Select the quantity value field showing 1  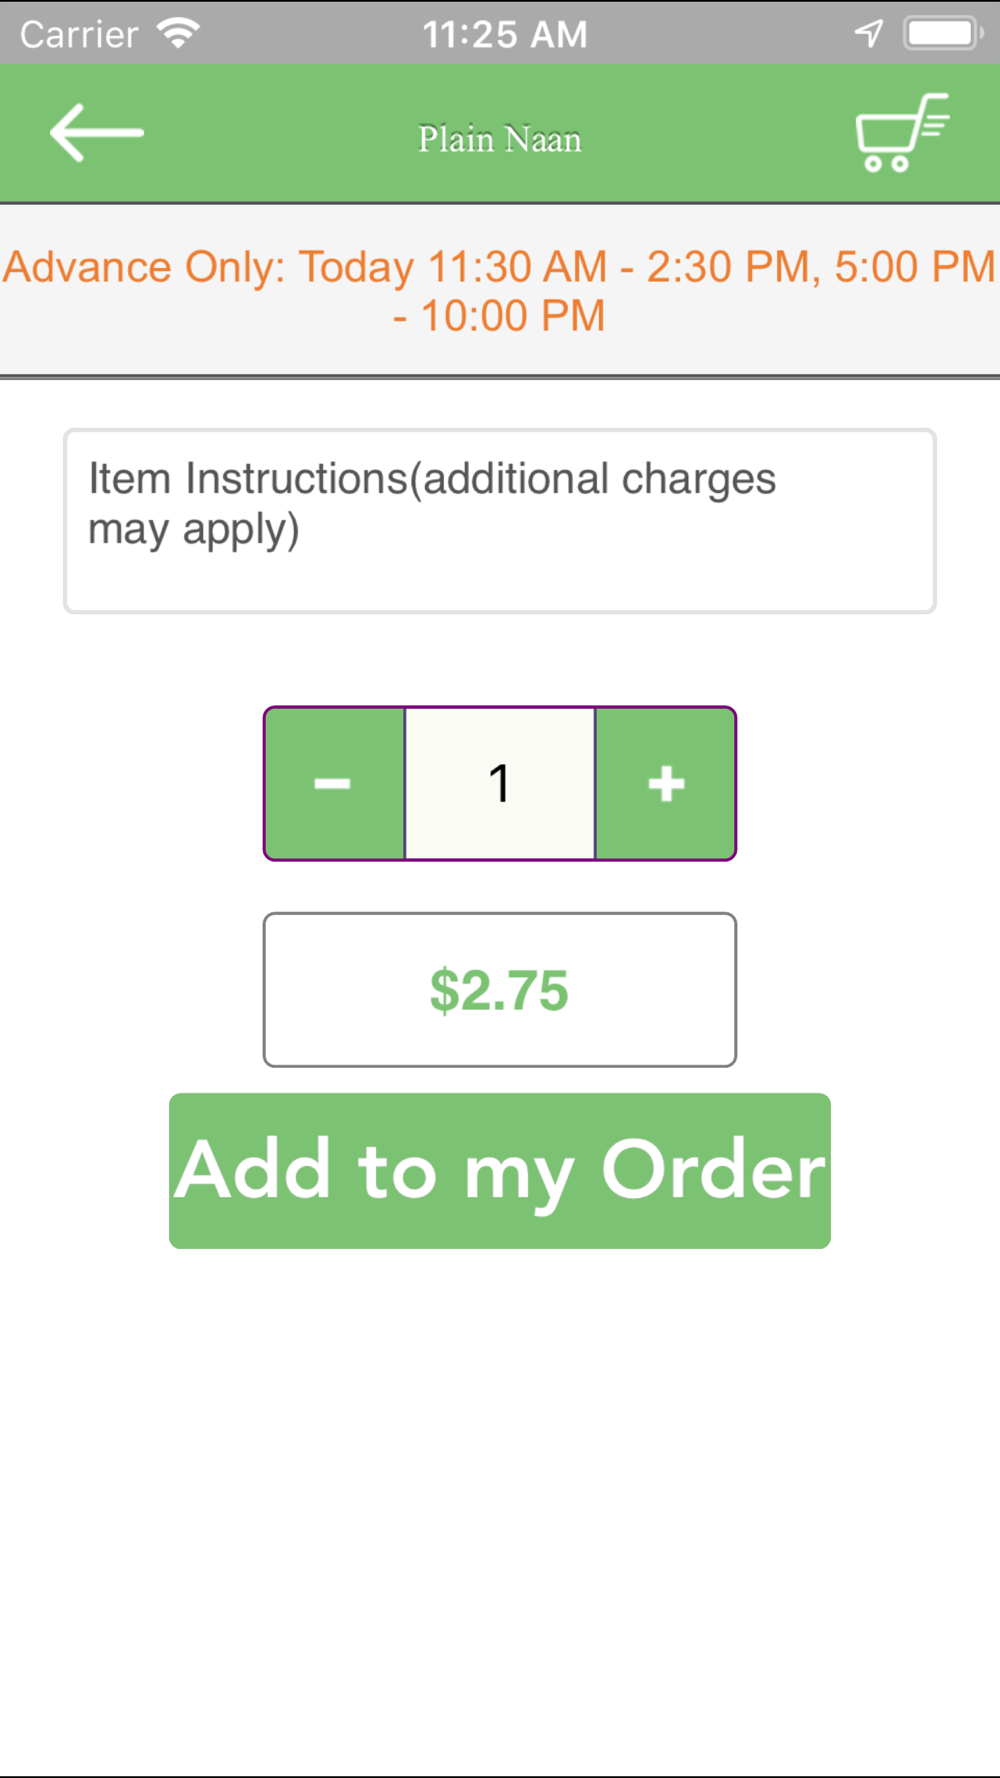[x=500, y=784]
